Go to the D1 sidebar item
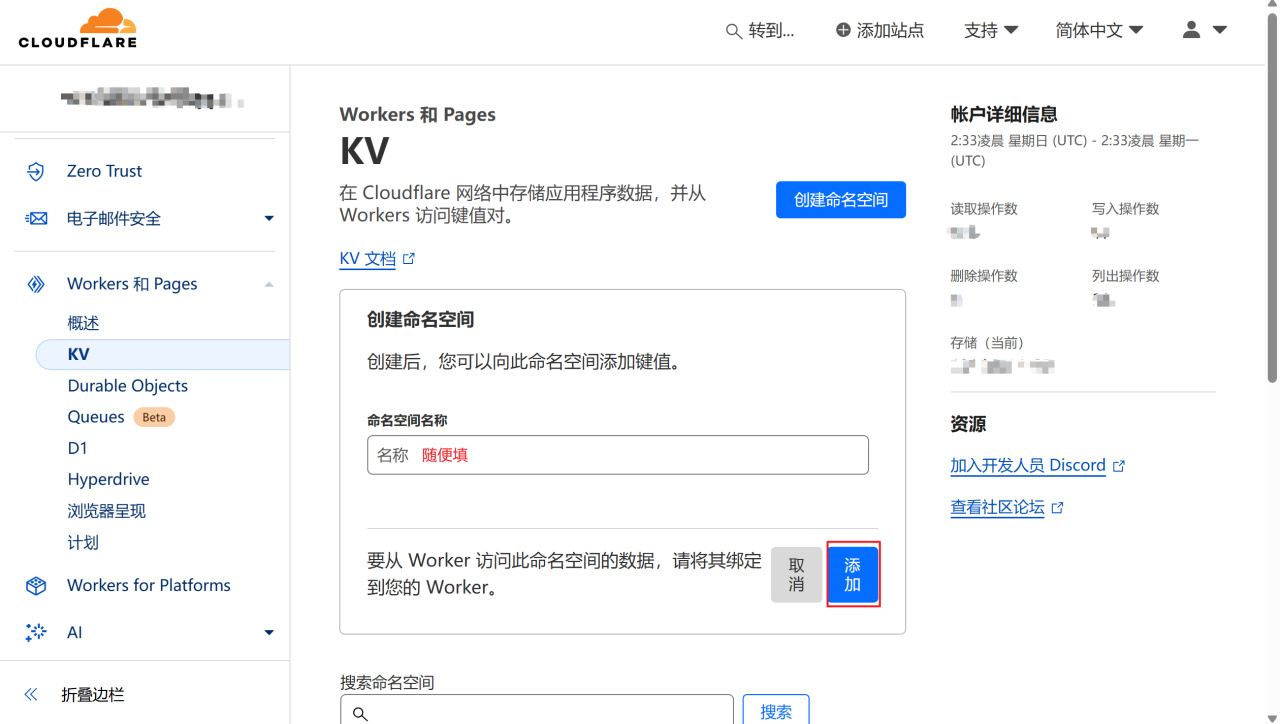The image size is (1280, 724). [78, 448]
